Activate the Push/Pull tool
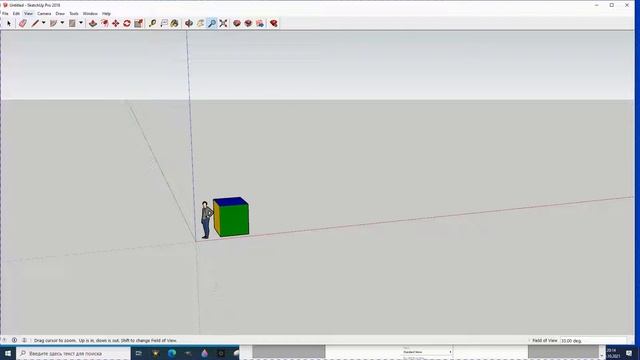Image resolution: width=640 pixels, height=360 pixels. (93, 24)
